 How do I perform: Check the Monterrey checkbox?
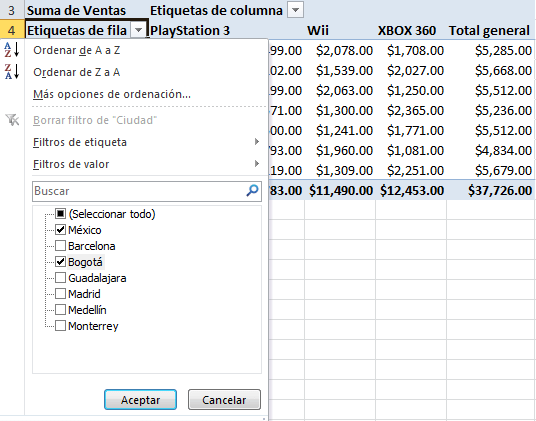(x=60, y=326)
